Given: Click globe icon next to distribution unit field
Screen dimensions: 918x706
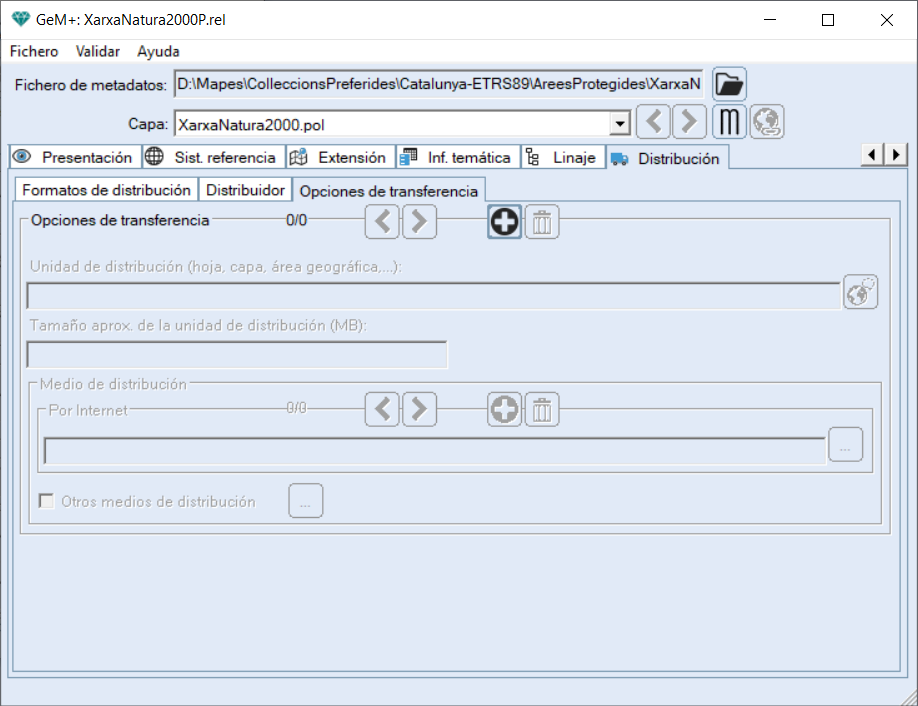Looking at the screenshot, I should (860, 293).
